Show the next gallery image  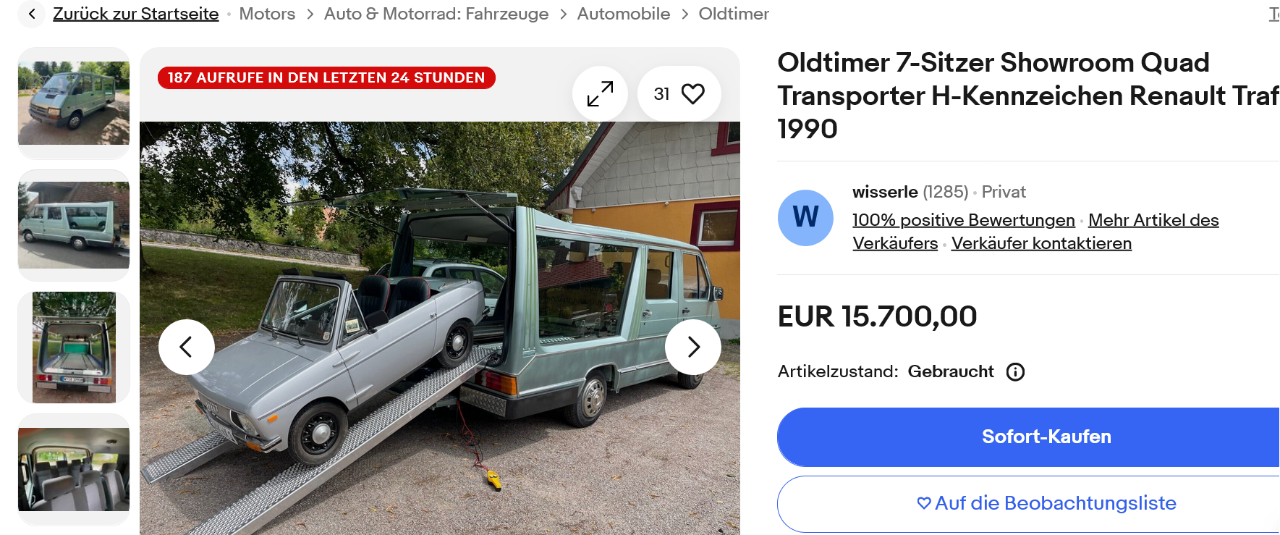[693, 347]
